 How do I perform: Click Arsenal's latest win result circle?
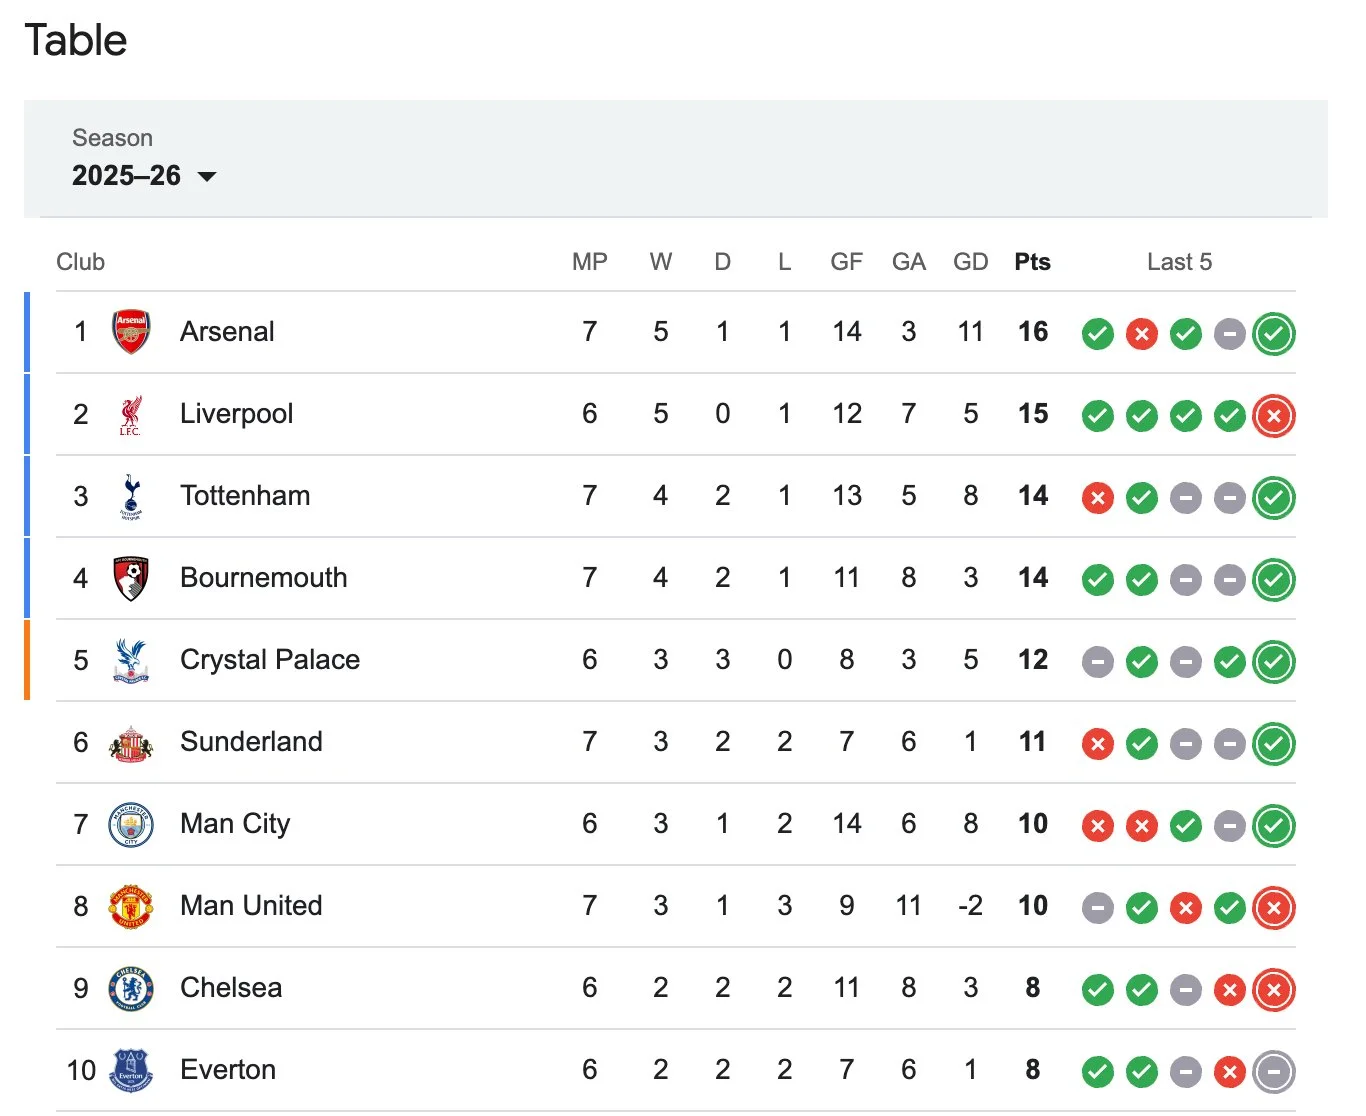pyautogui.click(x=1273, y=334)
